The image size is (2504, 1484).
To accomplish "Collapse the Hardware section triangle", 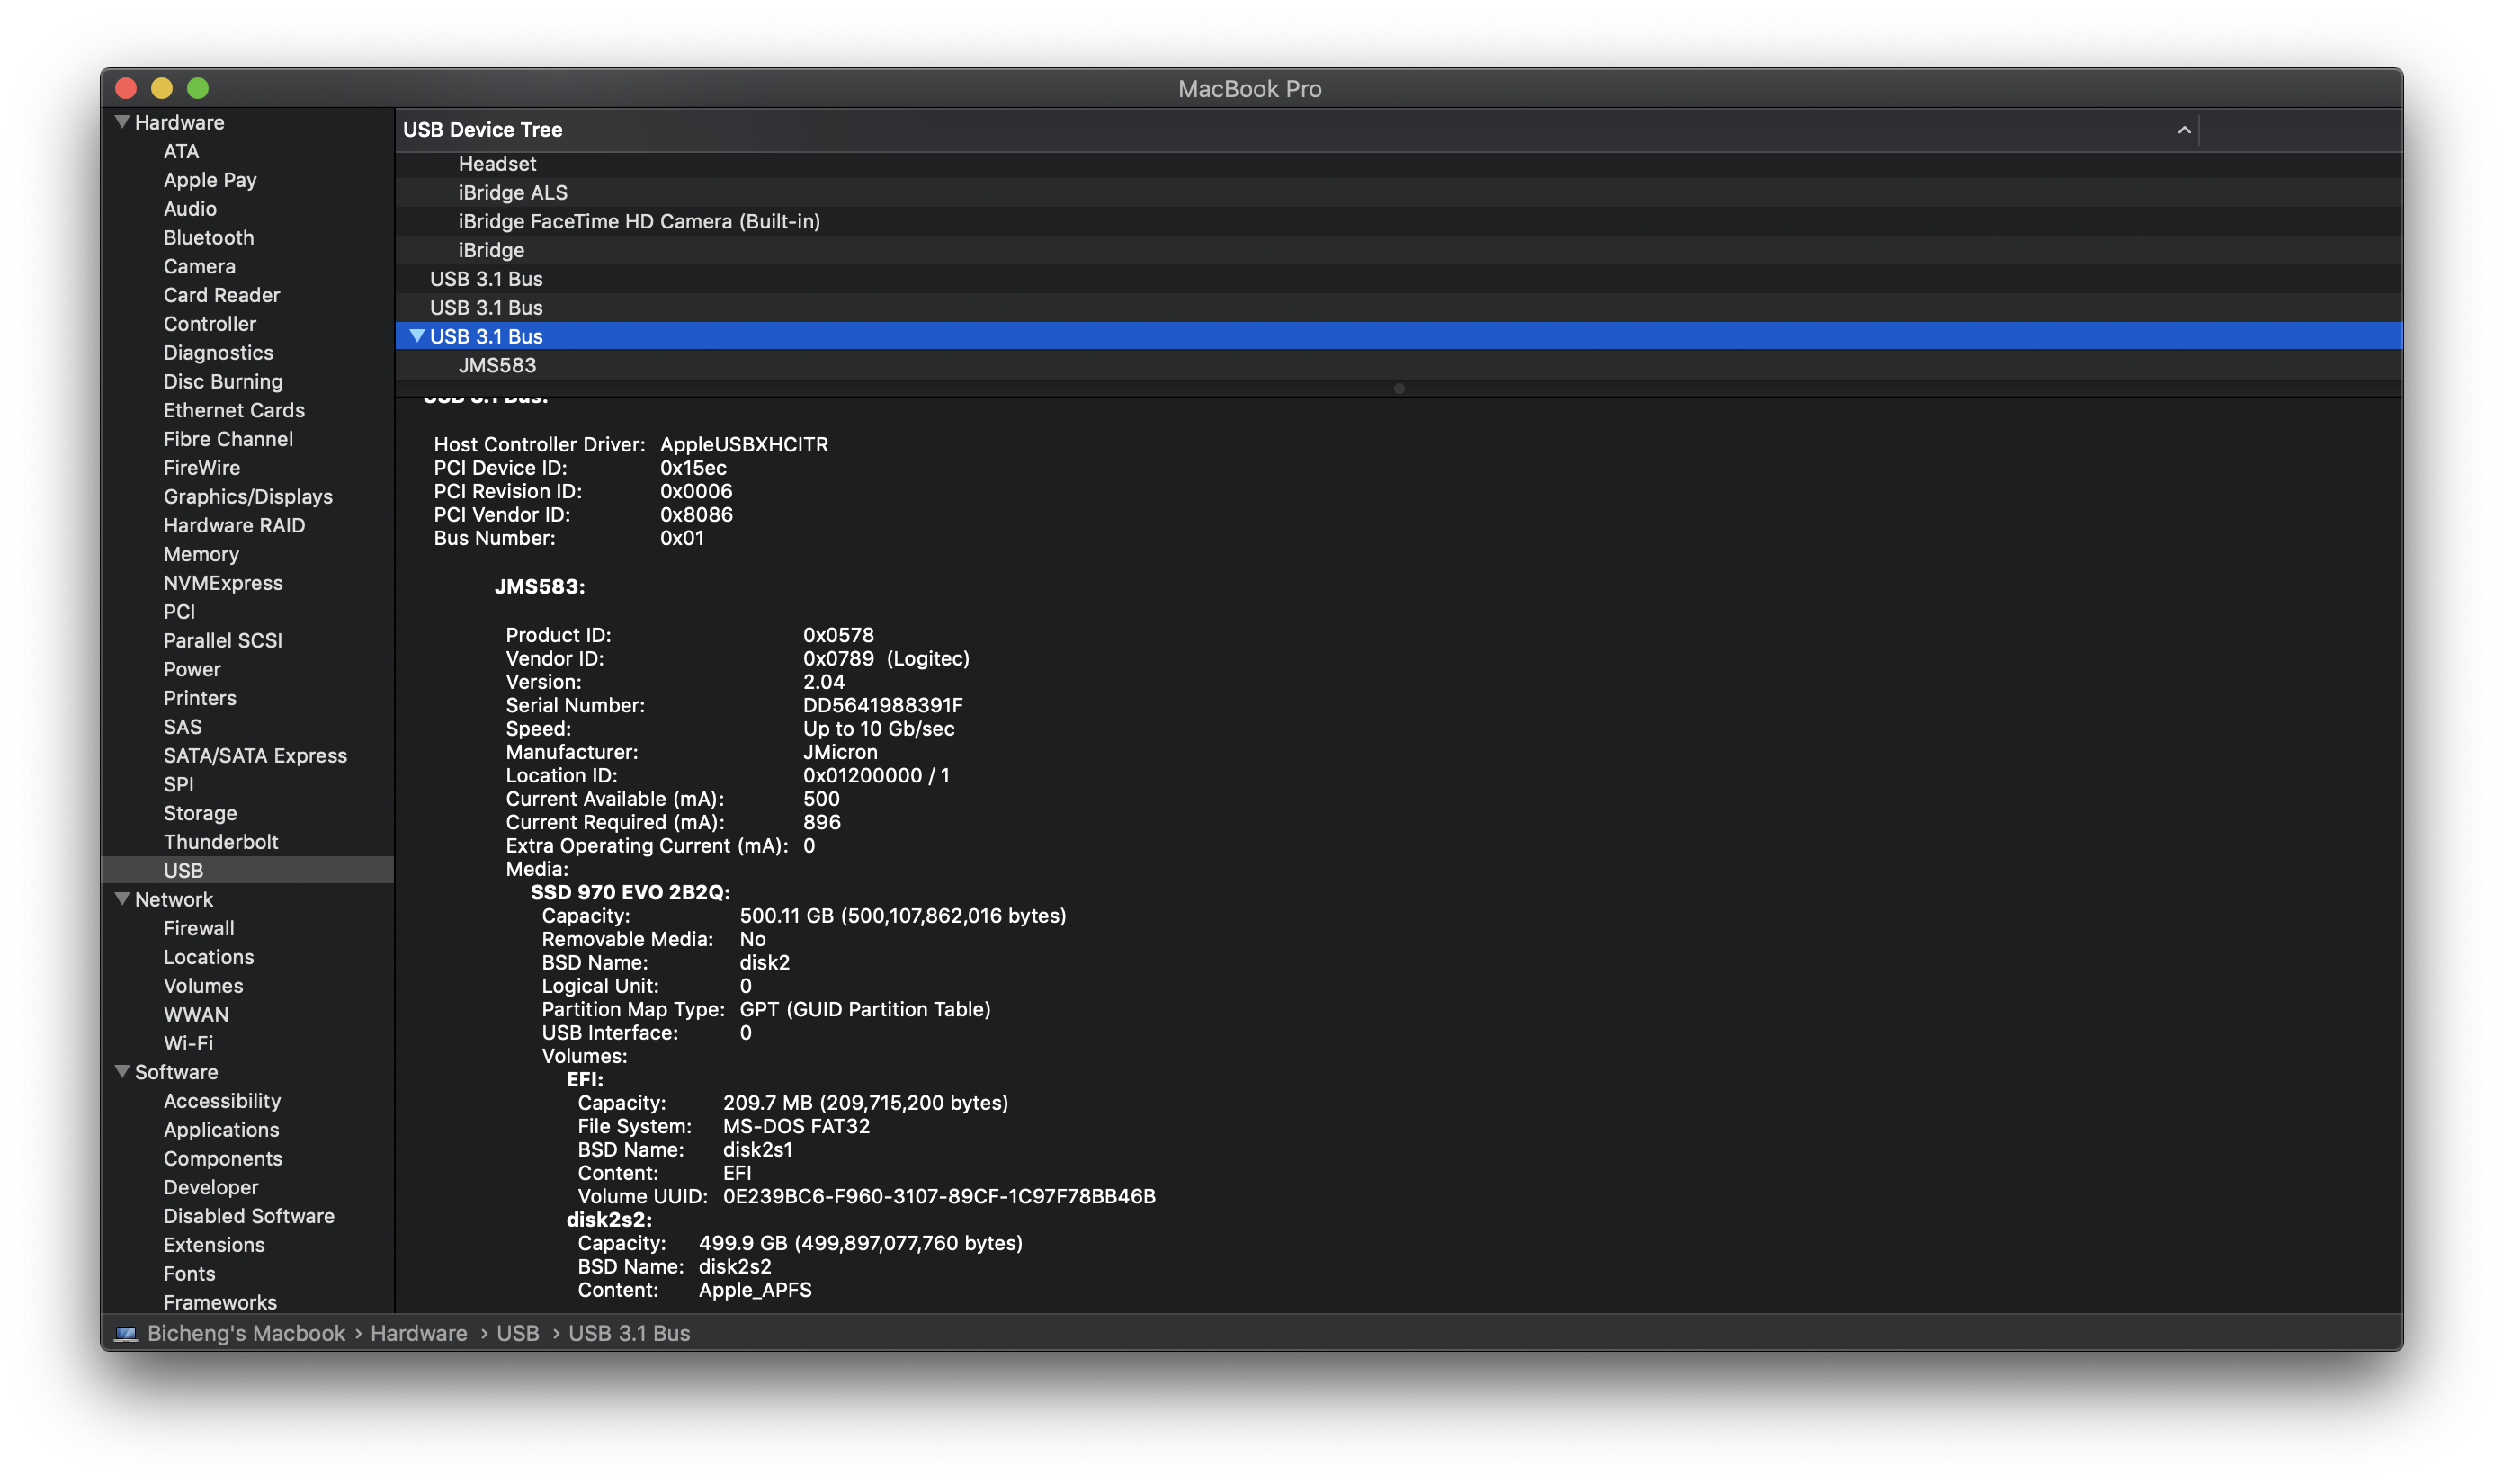I will [122, 122].
